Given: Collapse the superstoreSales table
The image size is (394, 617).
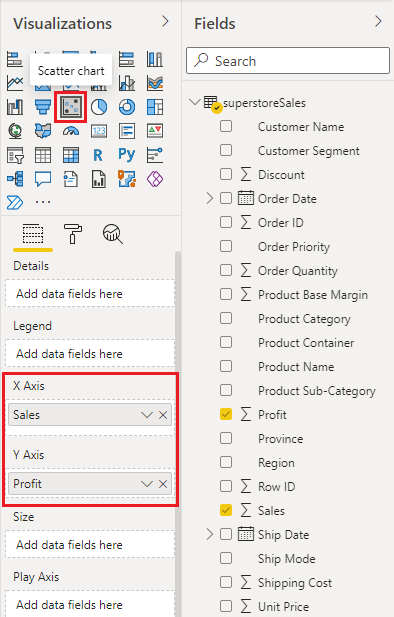Looking at the screenshot, I should tap(194, 102).
